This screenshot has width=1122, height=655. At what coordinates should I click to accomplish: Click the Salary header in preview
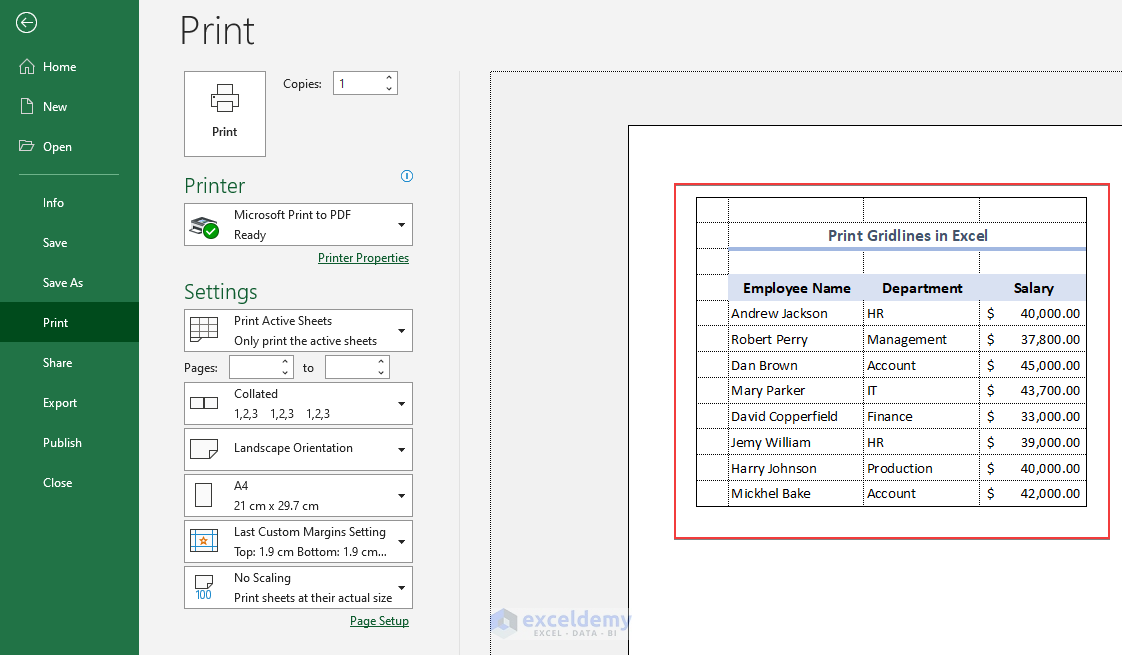coord(1033,288)
